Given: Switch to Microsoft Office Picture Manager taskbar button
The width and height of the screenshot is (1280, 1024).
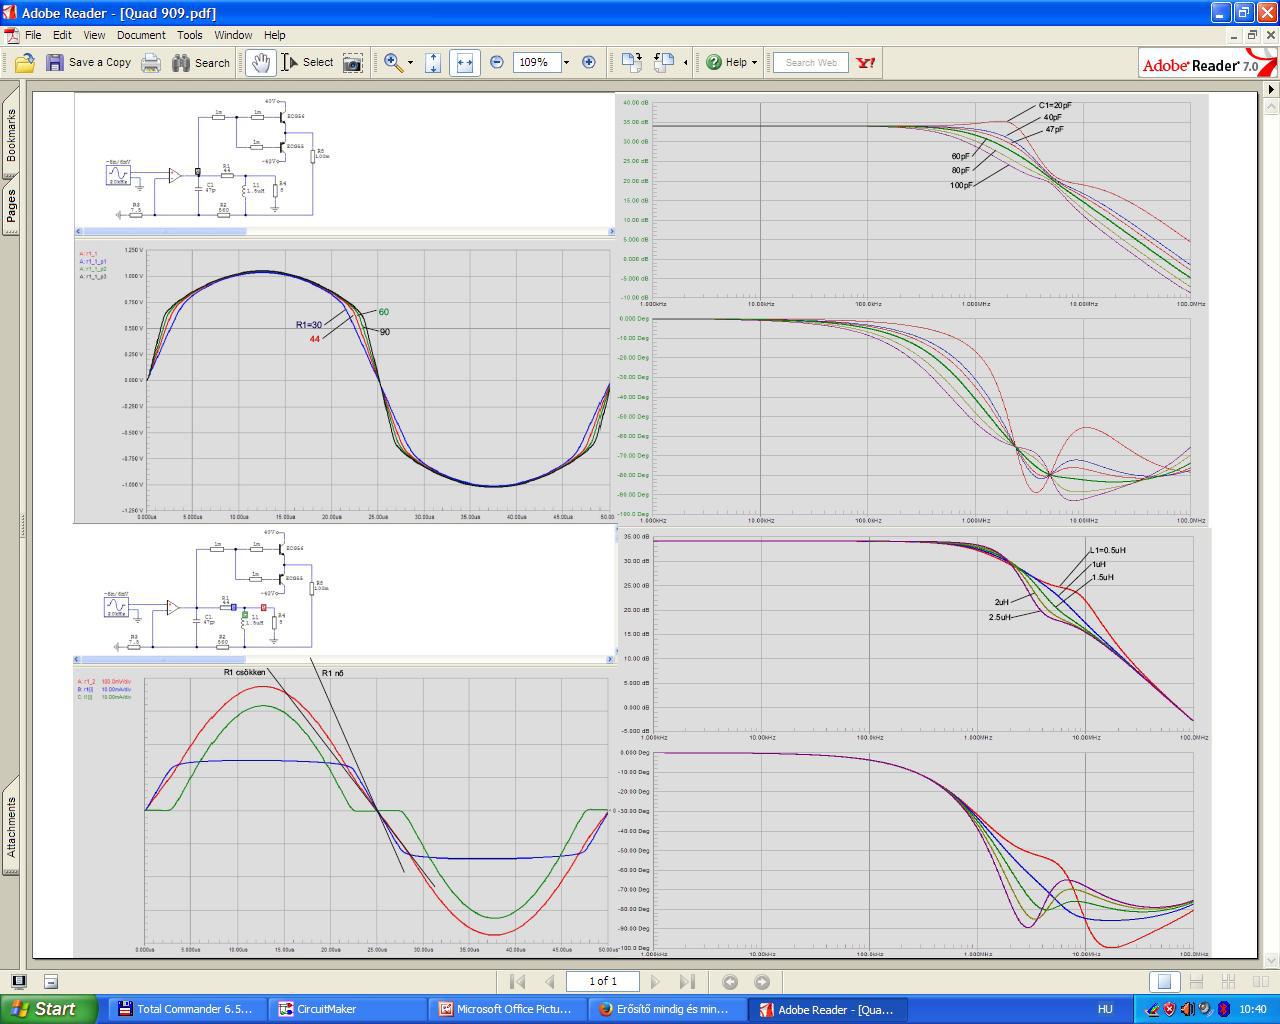Looking at the screenshot, I should (507, 1009).
